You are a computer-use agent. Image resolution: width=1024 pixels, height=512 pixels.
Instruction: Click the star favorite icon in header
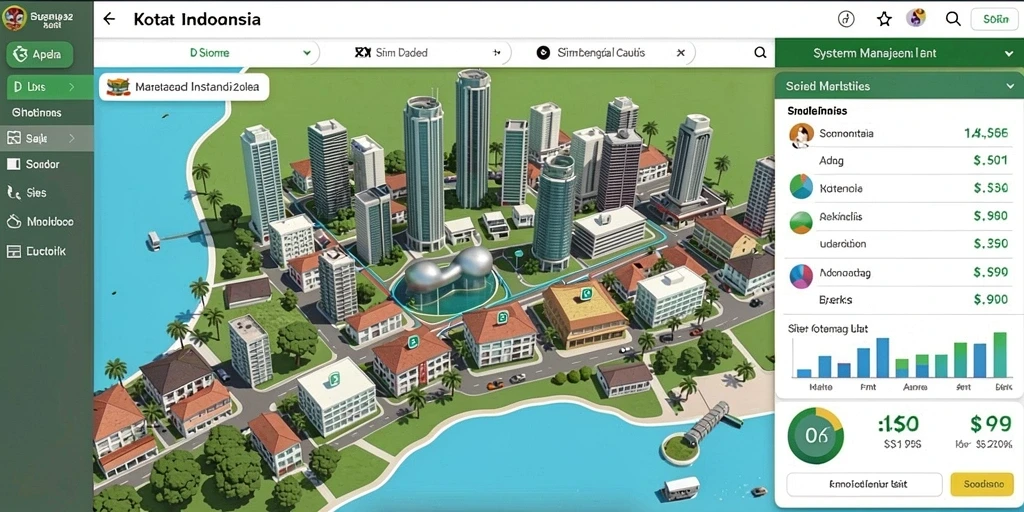[884, 19]
